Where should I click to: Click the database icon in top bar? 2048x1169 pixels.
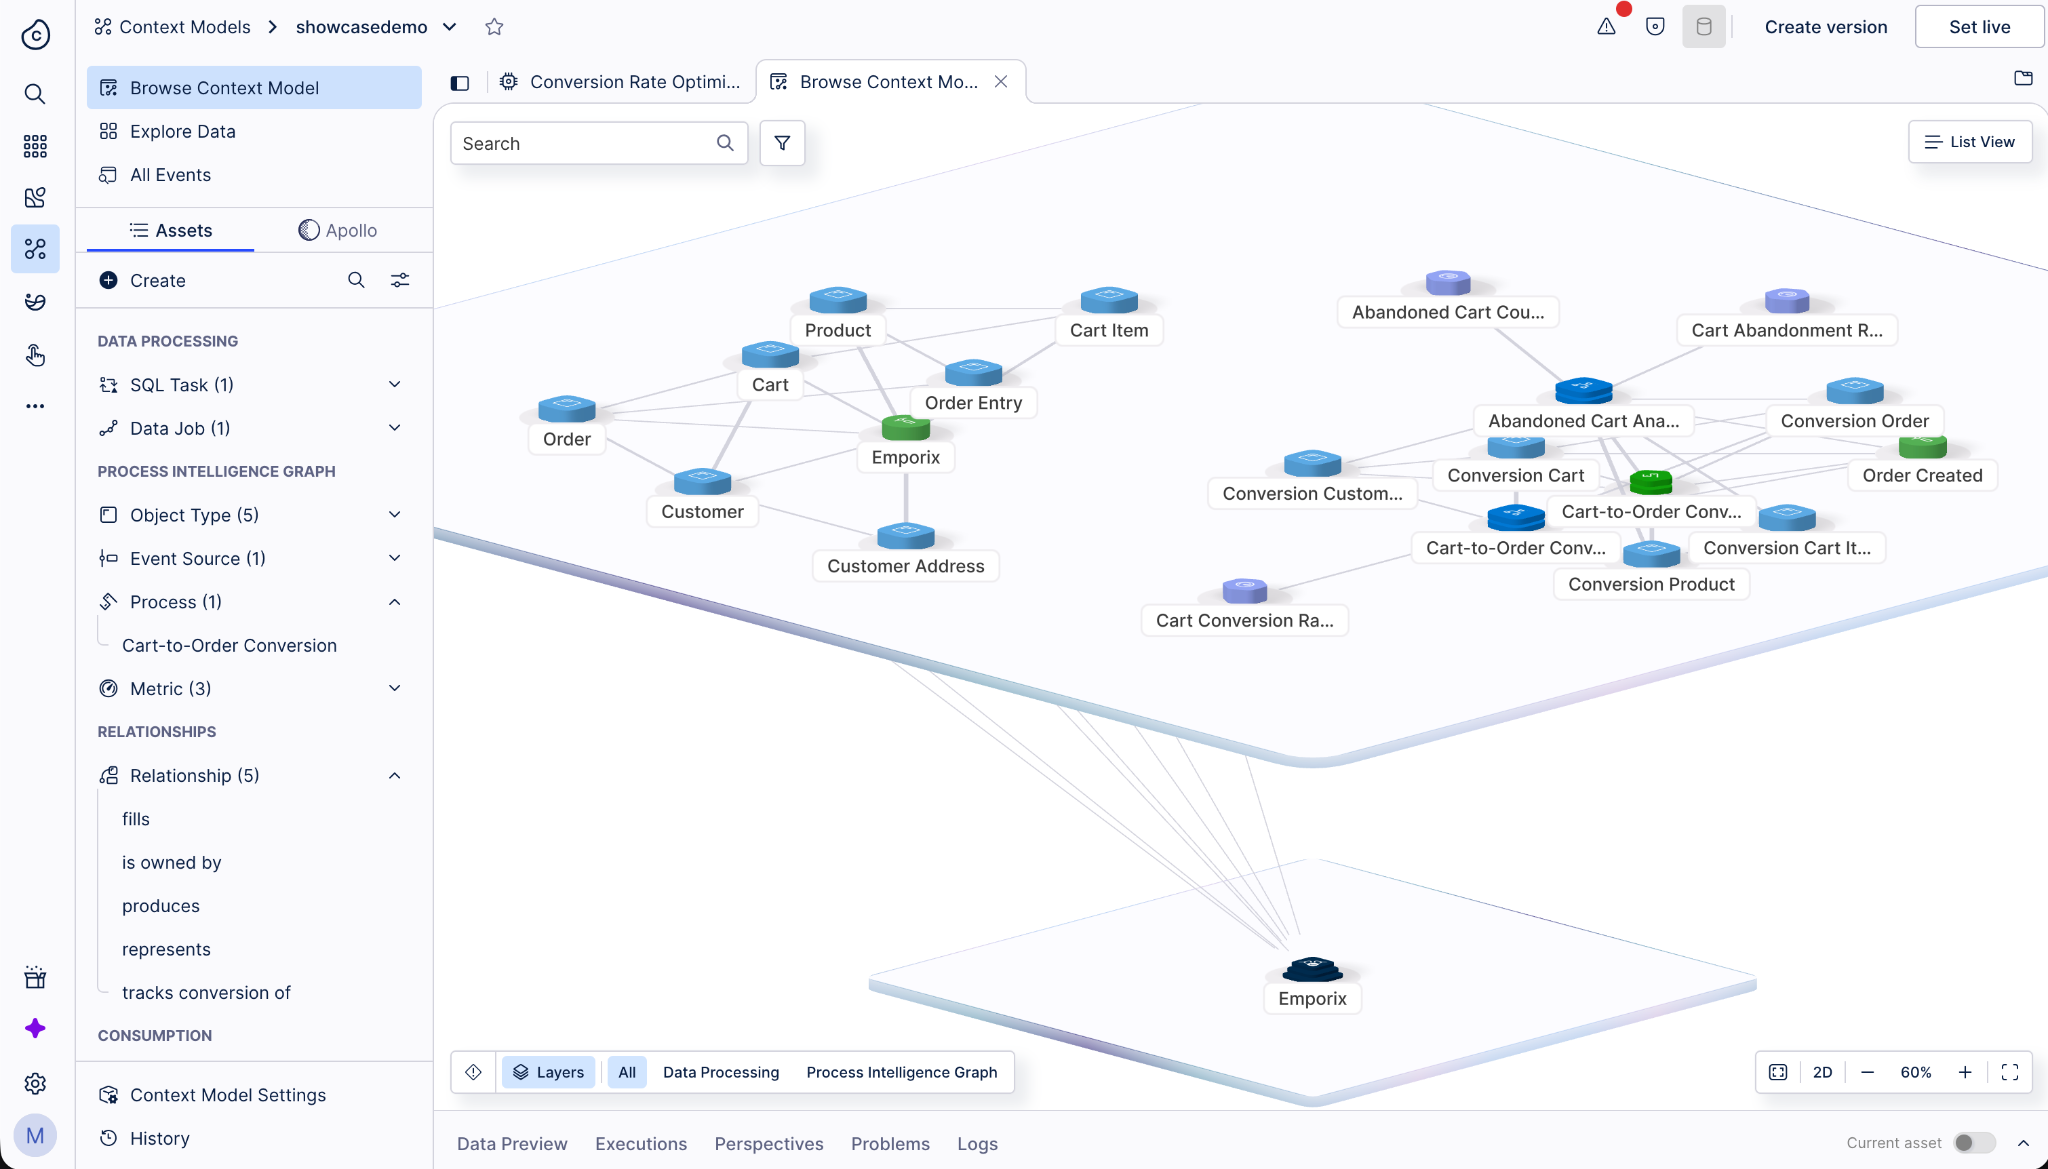[1704, 27]
